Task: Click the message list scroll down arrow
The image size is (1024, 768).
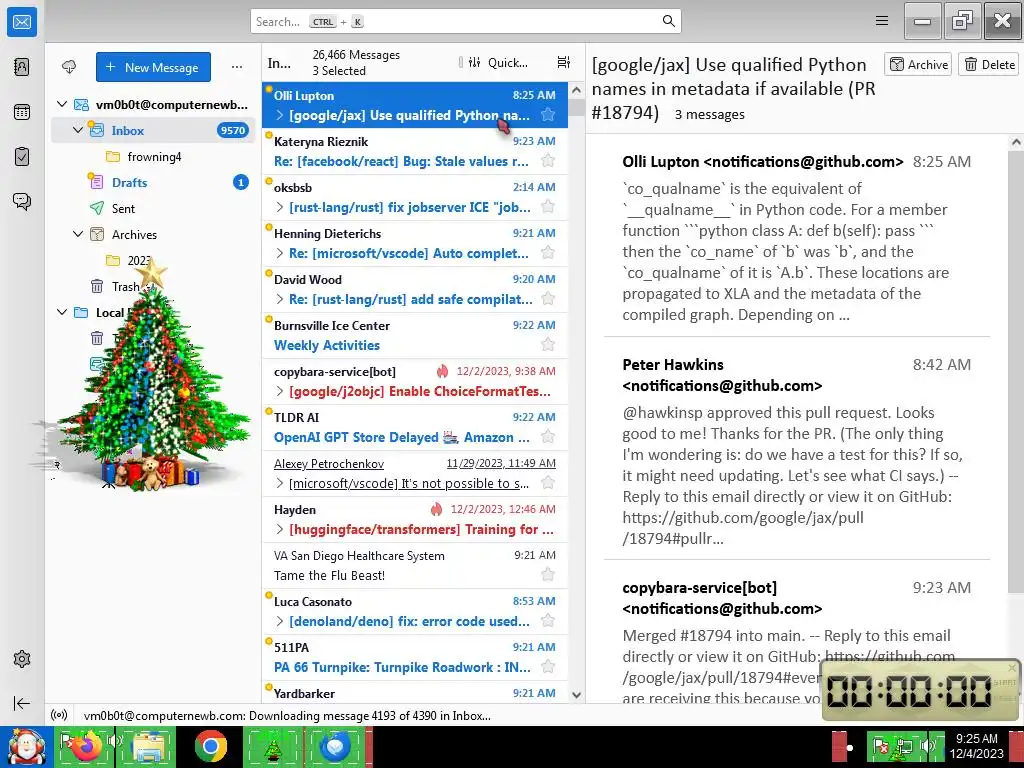Action: pos(576,694)
